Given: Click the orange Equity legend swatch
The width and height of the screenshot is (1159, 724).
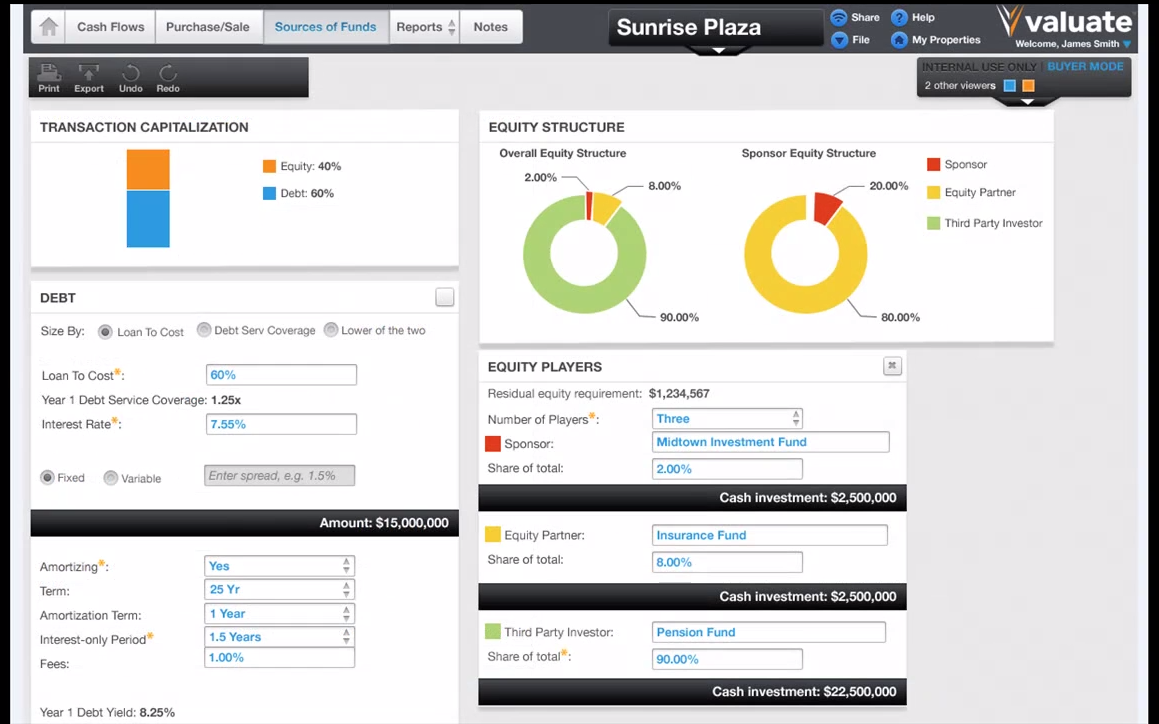Looking at the screenshot, I should pos(269,166).
